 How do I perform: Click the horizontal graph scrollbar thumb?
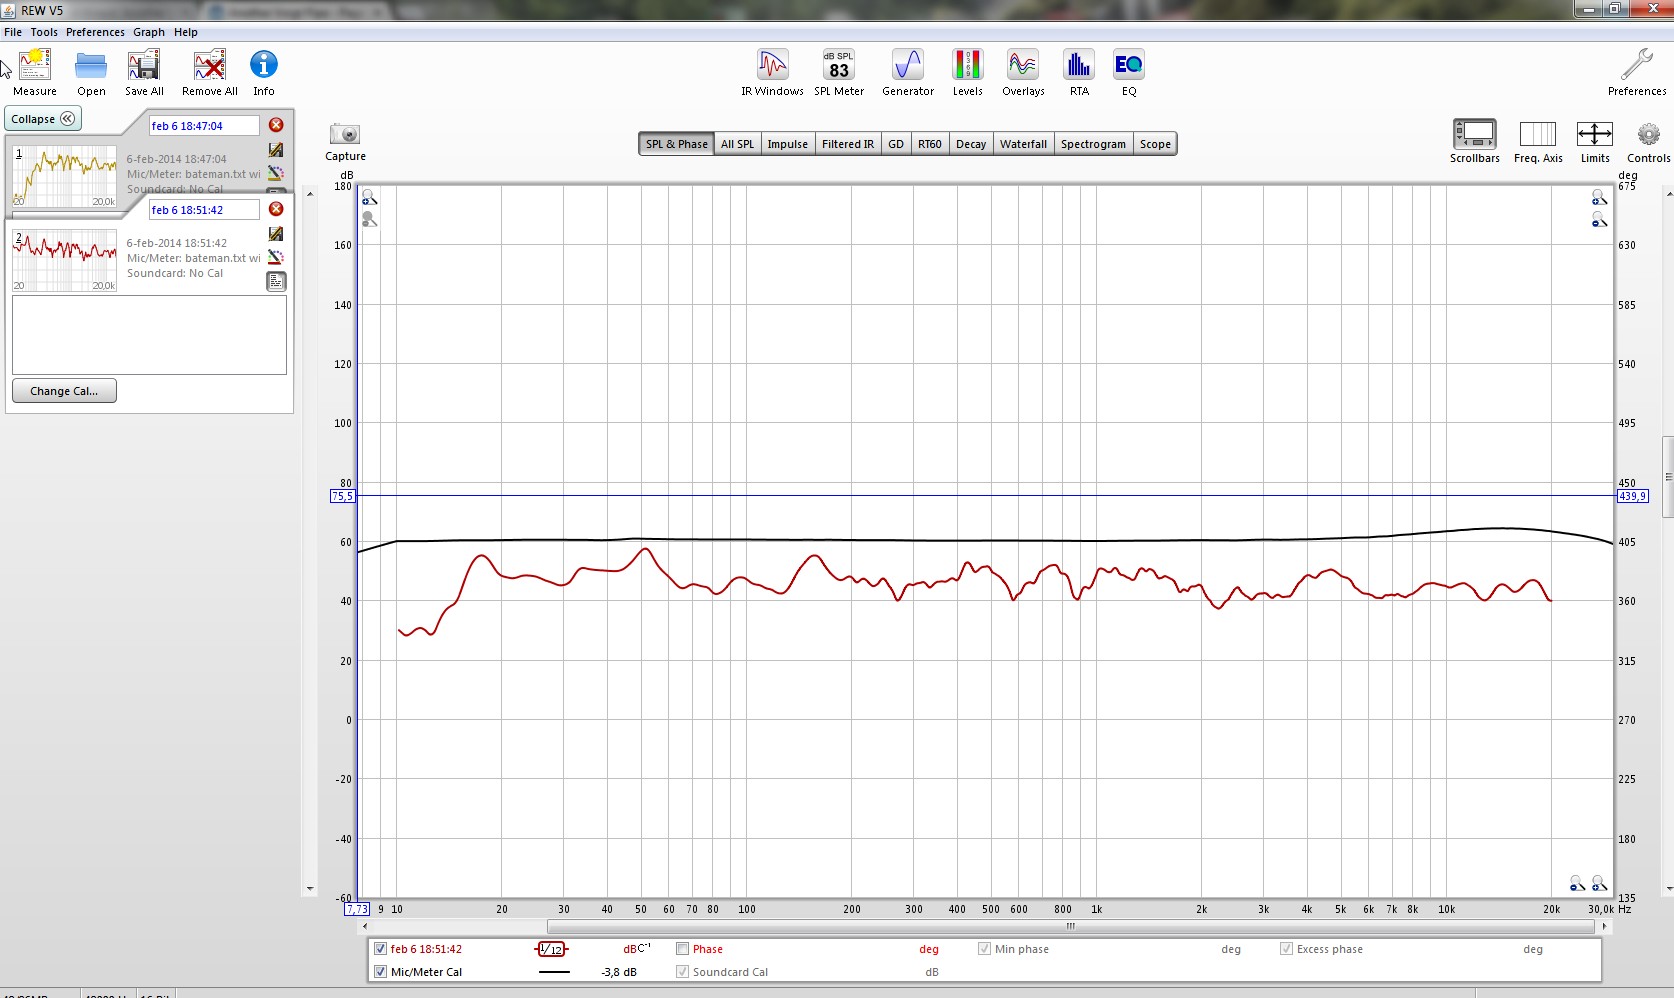(x=1070, y=926)
